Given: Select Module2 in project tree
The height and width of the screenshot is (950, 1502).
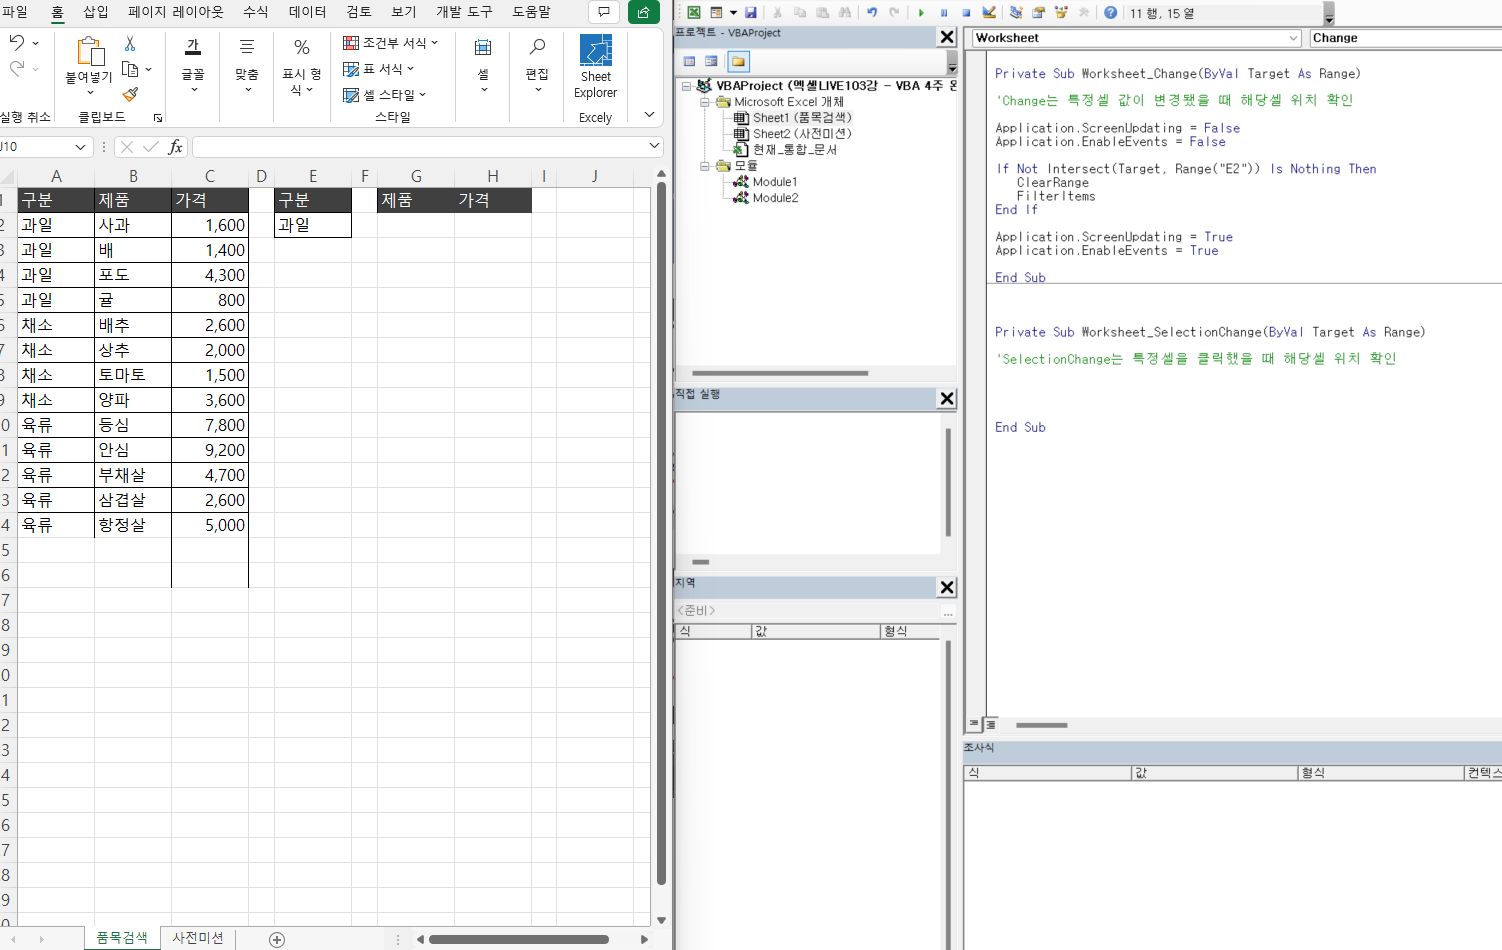Looking at the screenshot, I should click(x=774, y=198).
